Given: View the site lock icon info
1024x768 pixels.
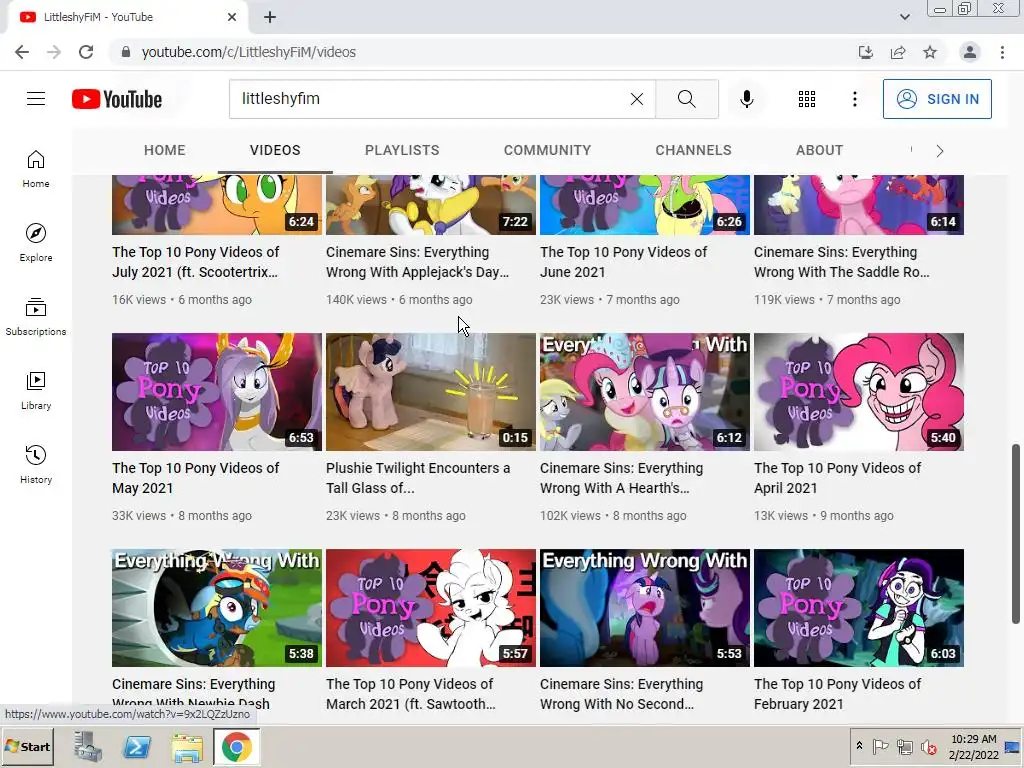Looking at the screenshot, I should [126, 52].
